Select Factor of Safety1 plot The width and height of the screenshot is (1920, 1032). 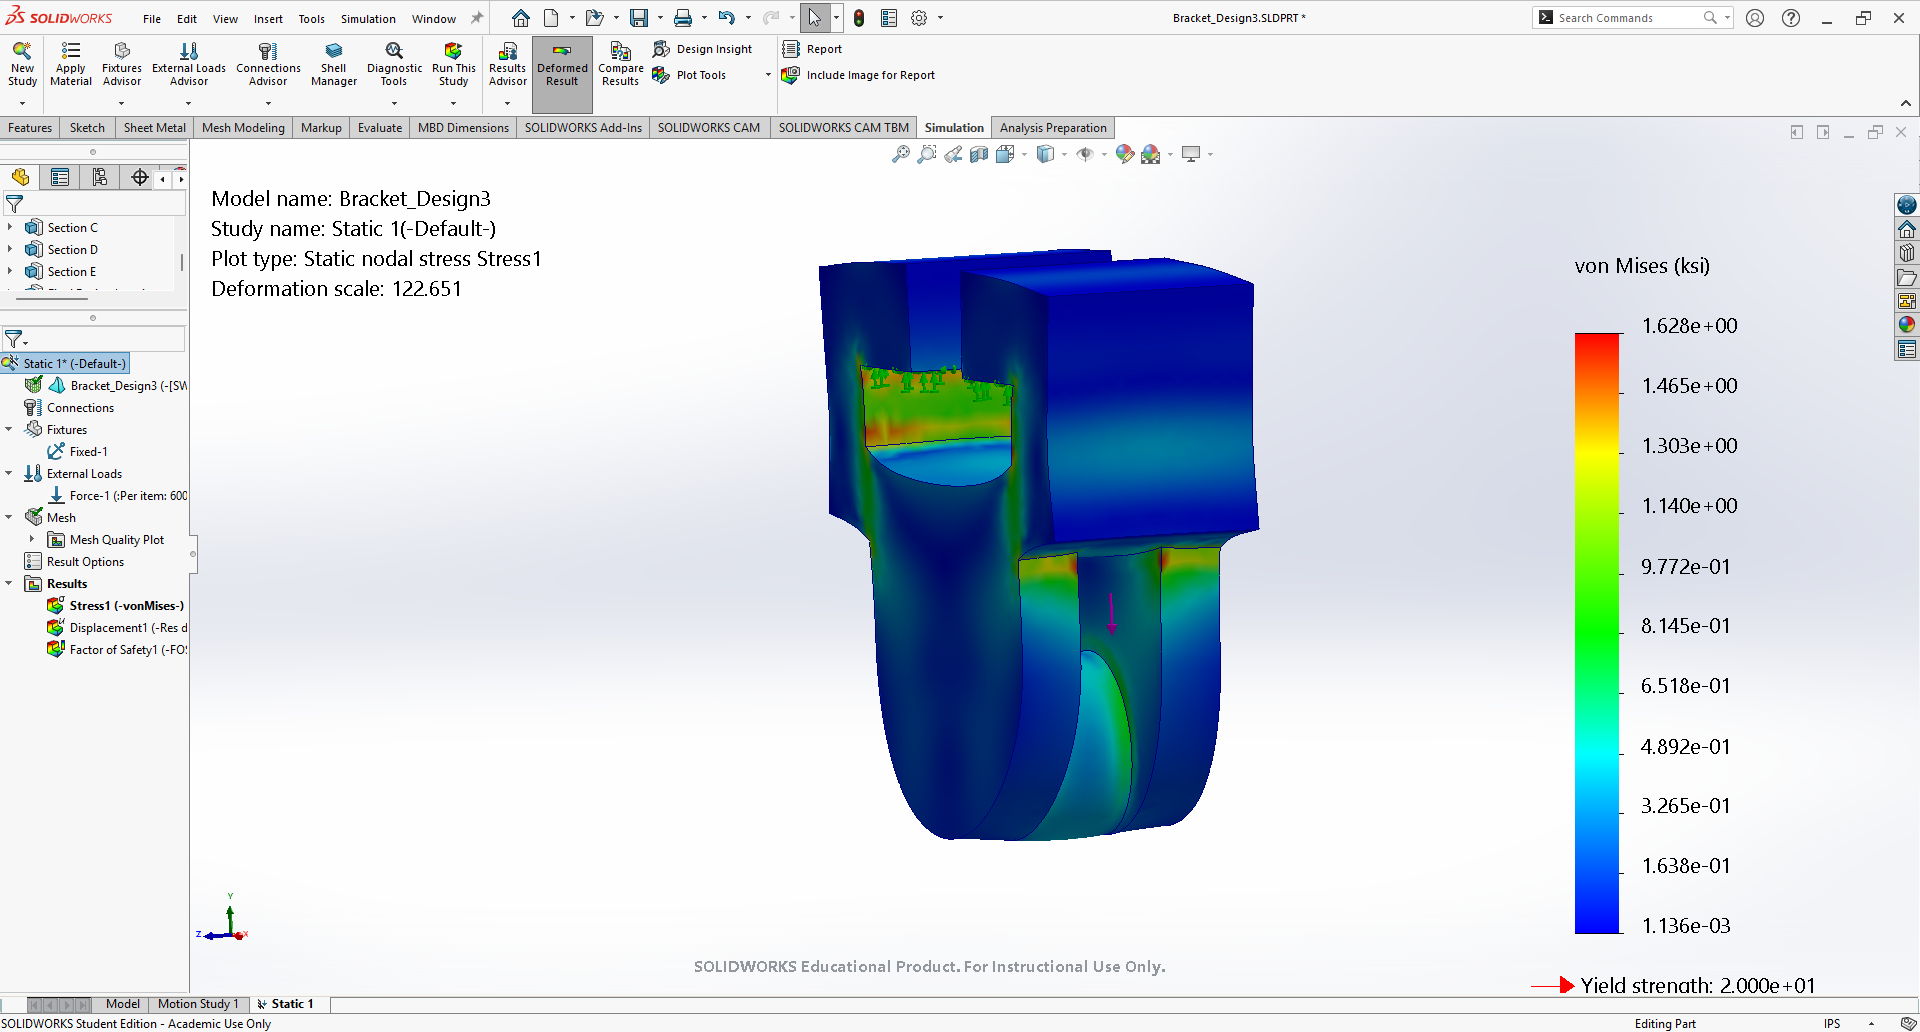click(117, 650)
